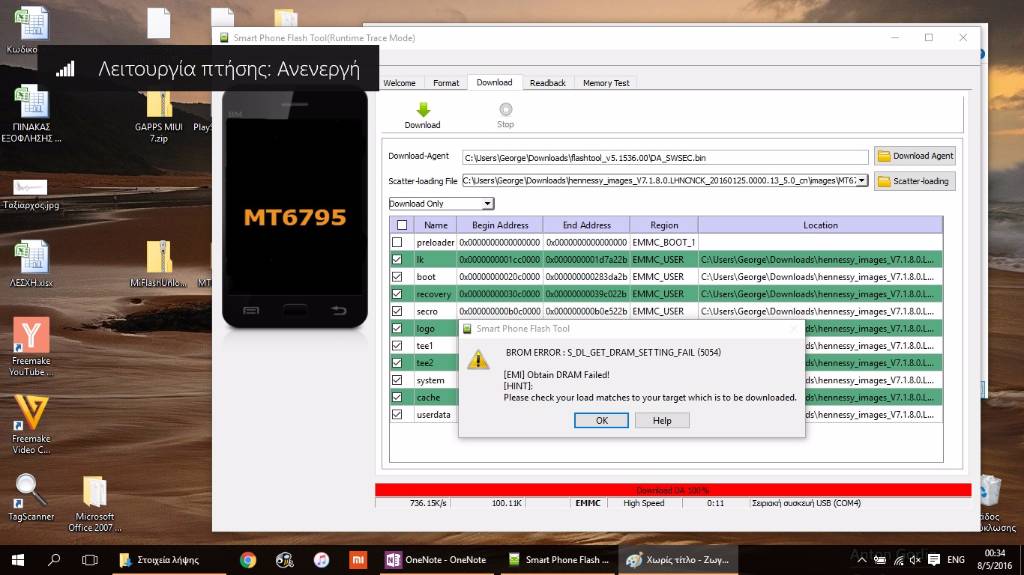This screenshot has width=1024, height=575.
Task: Click the EMMC_BOOT_1 region cell
Action: (x=664, y=242)
